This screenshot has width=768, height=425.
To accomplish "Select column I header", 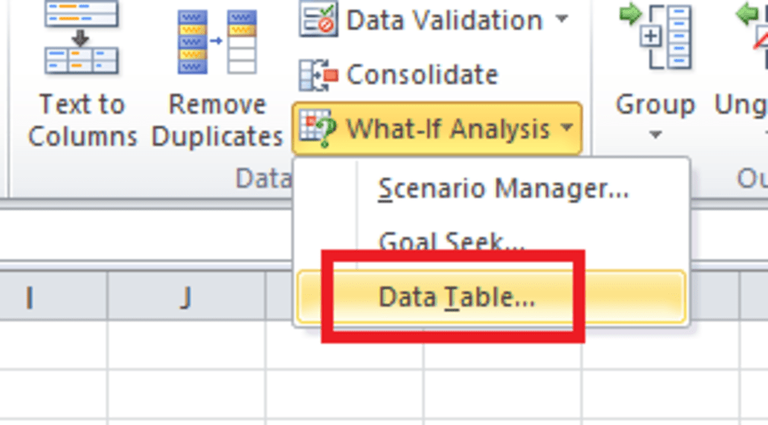I will tap(30, 298).
